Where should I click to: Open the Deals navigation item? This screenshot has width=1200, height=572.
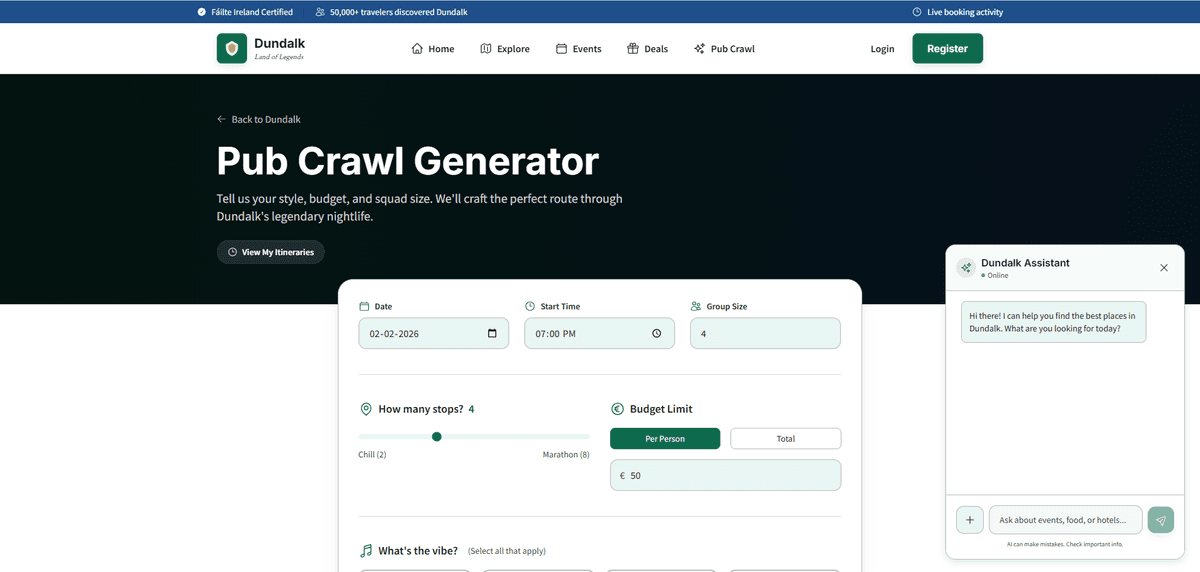coord(647,49)
